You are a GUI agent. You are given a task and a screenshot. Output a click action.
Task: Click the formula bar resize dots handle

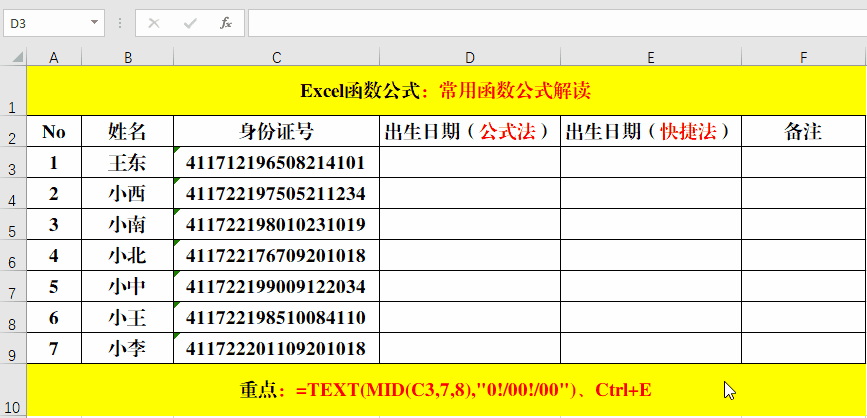click(120, 23)
